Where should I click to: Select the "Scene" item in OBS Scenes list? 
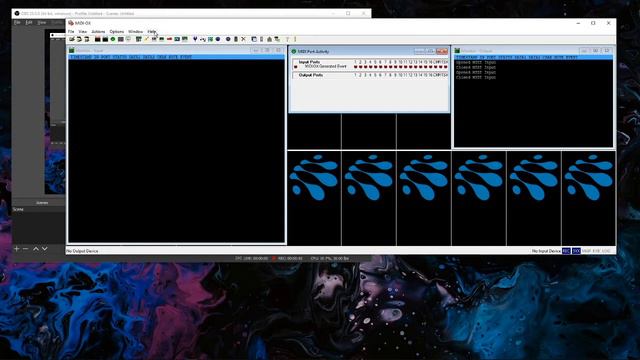click(x=18, y=209)
